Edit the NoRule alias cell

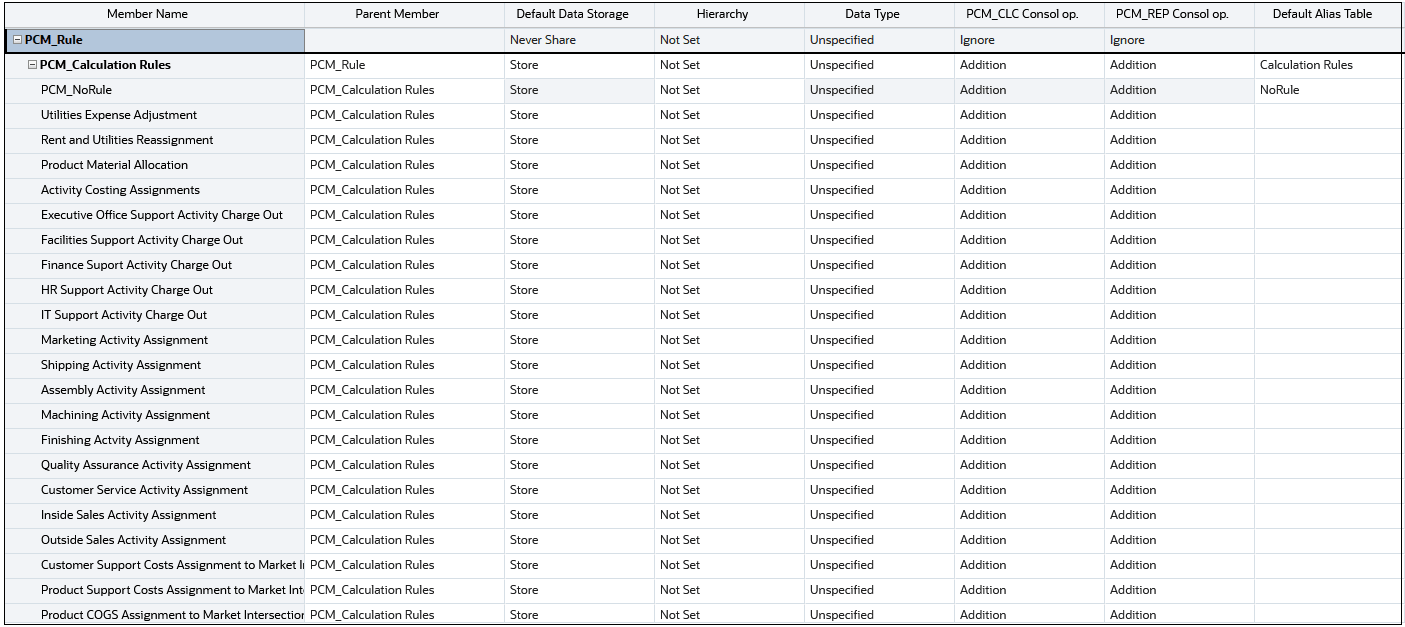(x=1280, y=90)
